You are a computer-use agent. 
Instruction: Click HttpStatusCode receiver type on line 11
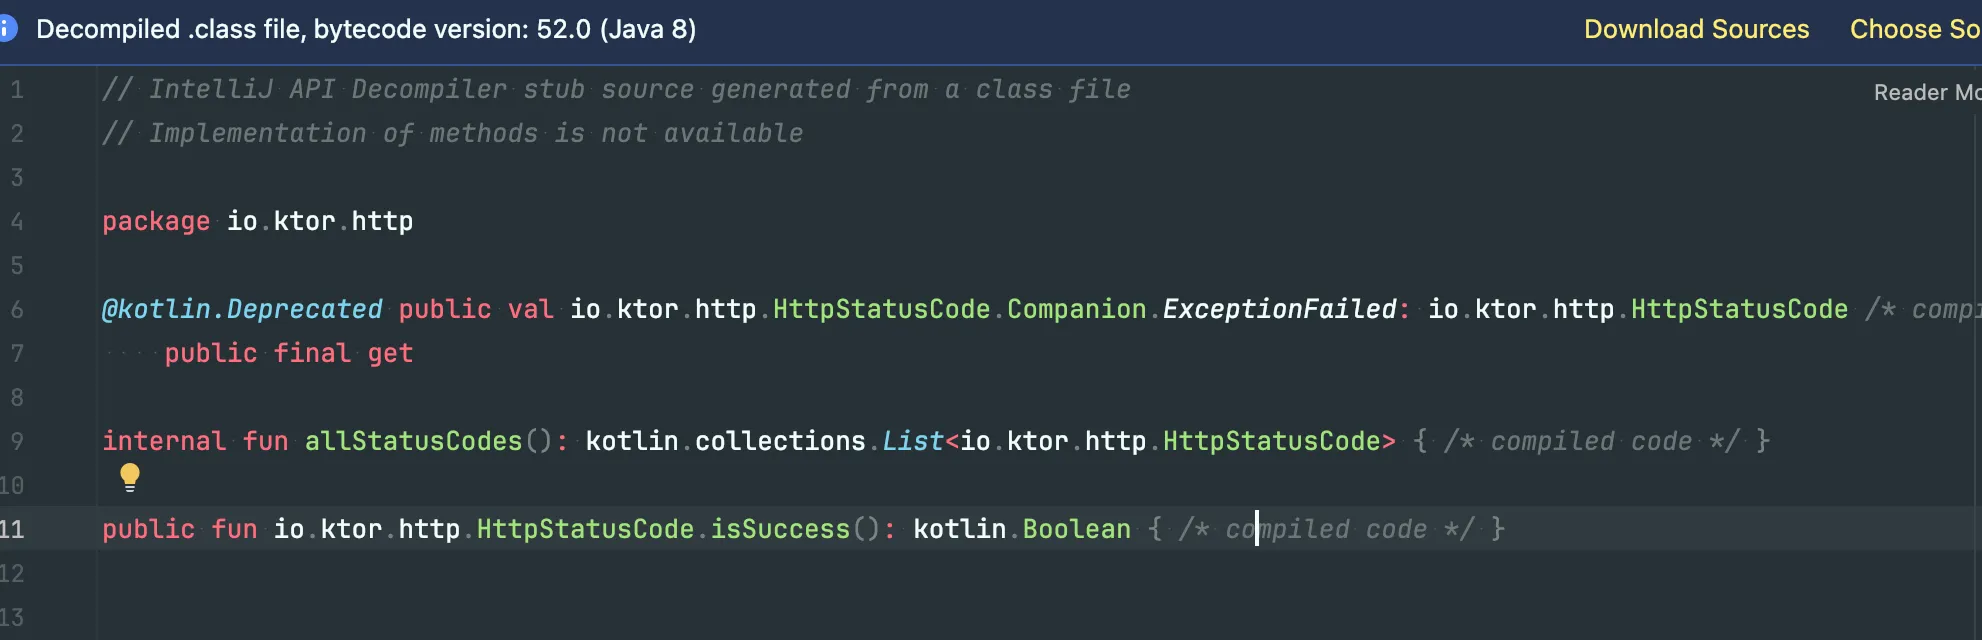pyautogui.click(x=585, y=529)
